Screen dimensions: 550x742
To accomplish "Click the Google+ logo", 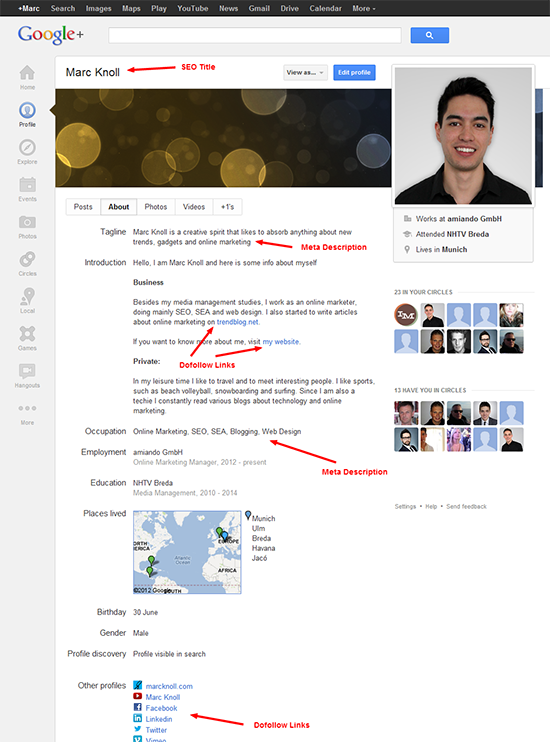I will click(51, 35).
